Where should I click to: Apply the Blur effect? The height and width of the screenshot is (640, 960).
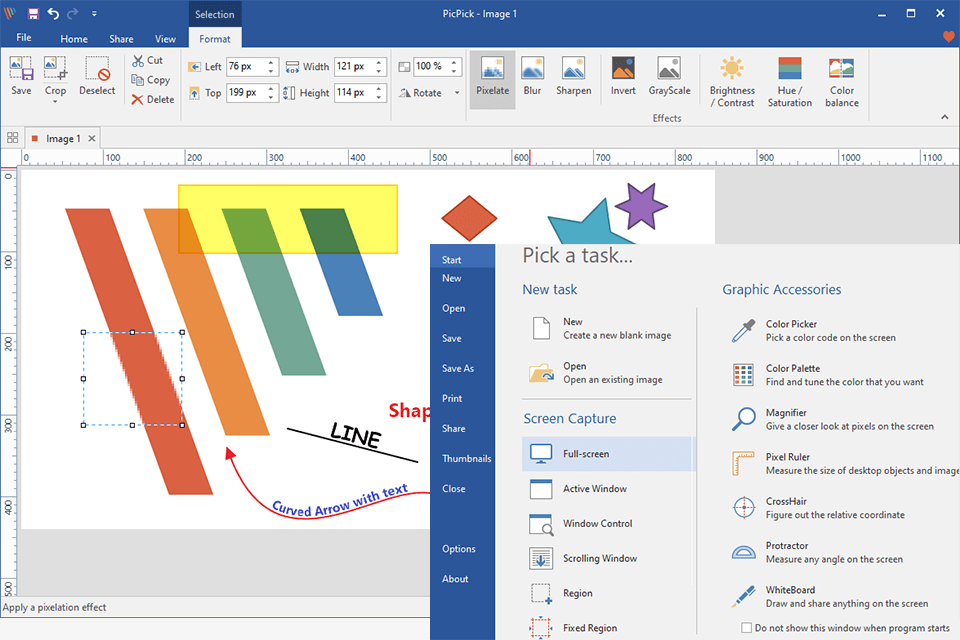click(532, 79)
